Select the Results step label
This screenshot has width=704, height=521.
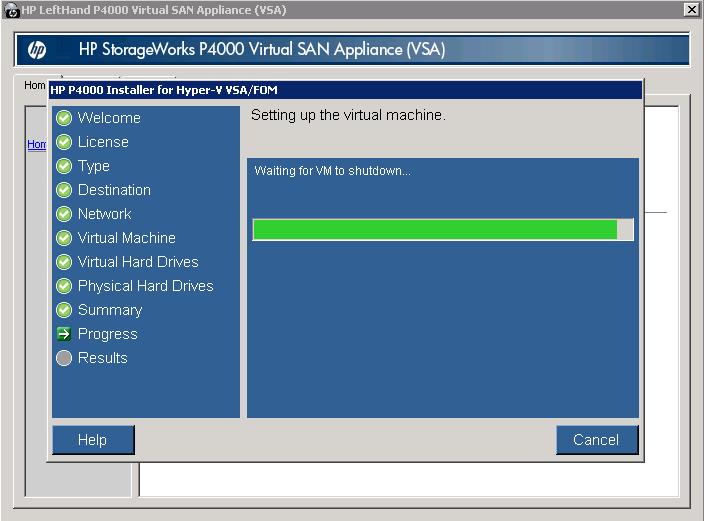(x=103, y=358)
